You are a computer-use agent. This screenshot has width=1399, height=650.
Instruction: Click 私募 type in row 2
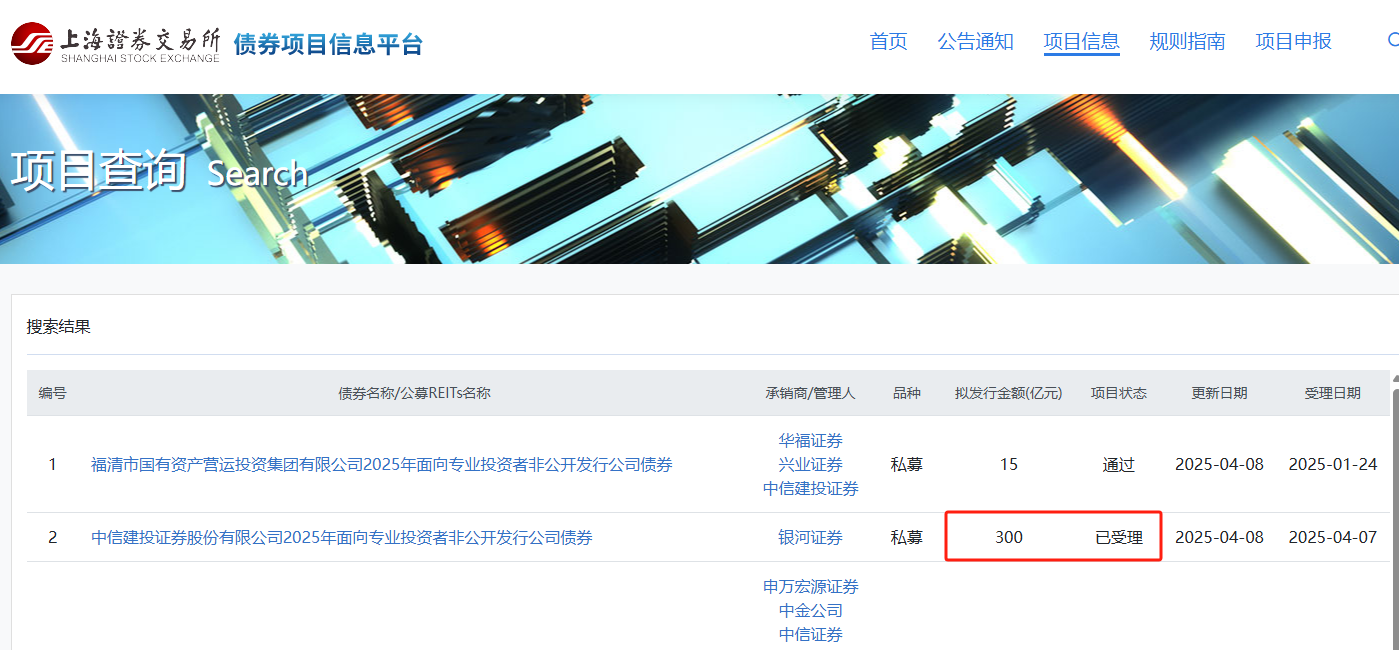(907, 537)
